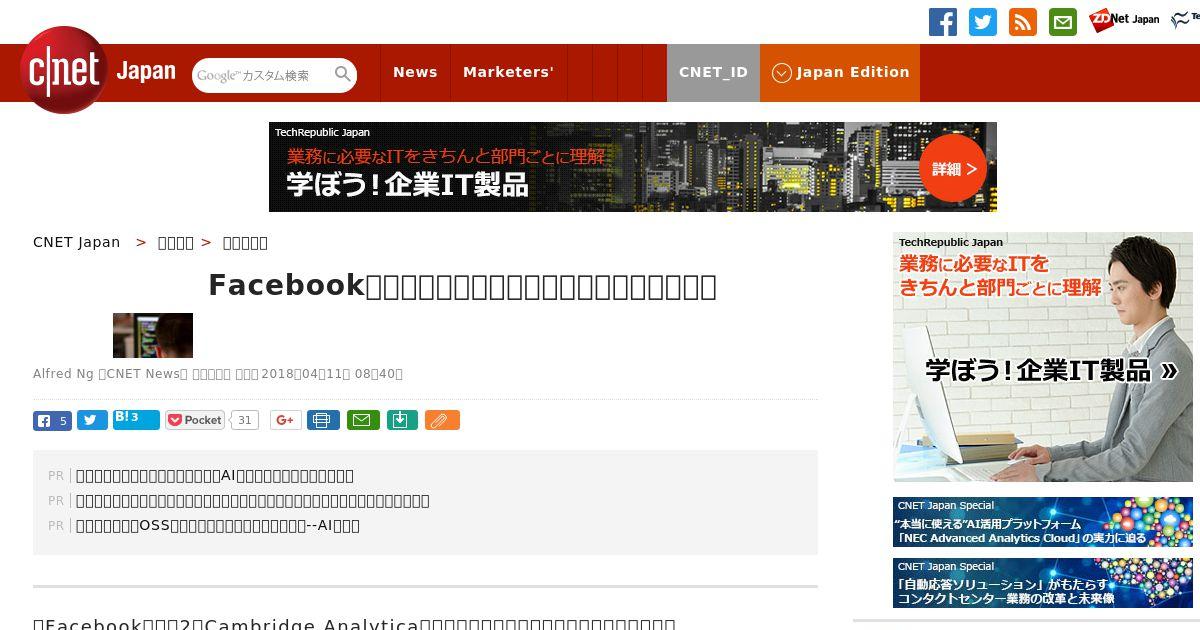The width and height of the screenshot is (1200, 630).
Task: Open the Marketers' menu
Action: pyautogui.click(x=508, y=72)
